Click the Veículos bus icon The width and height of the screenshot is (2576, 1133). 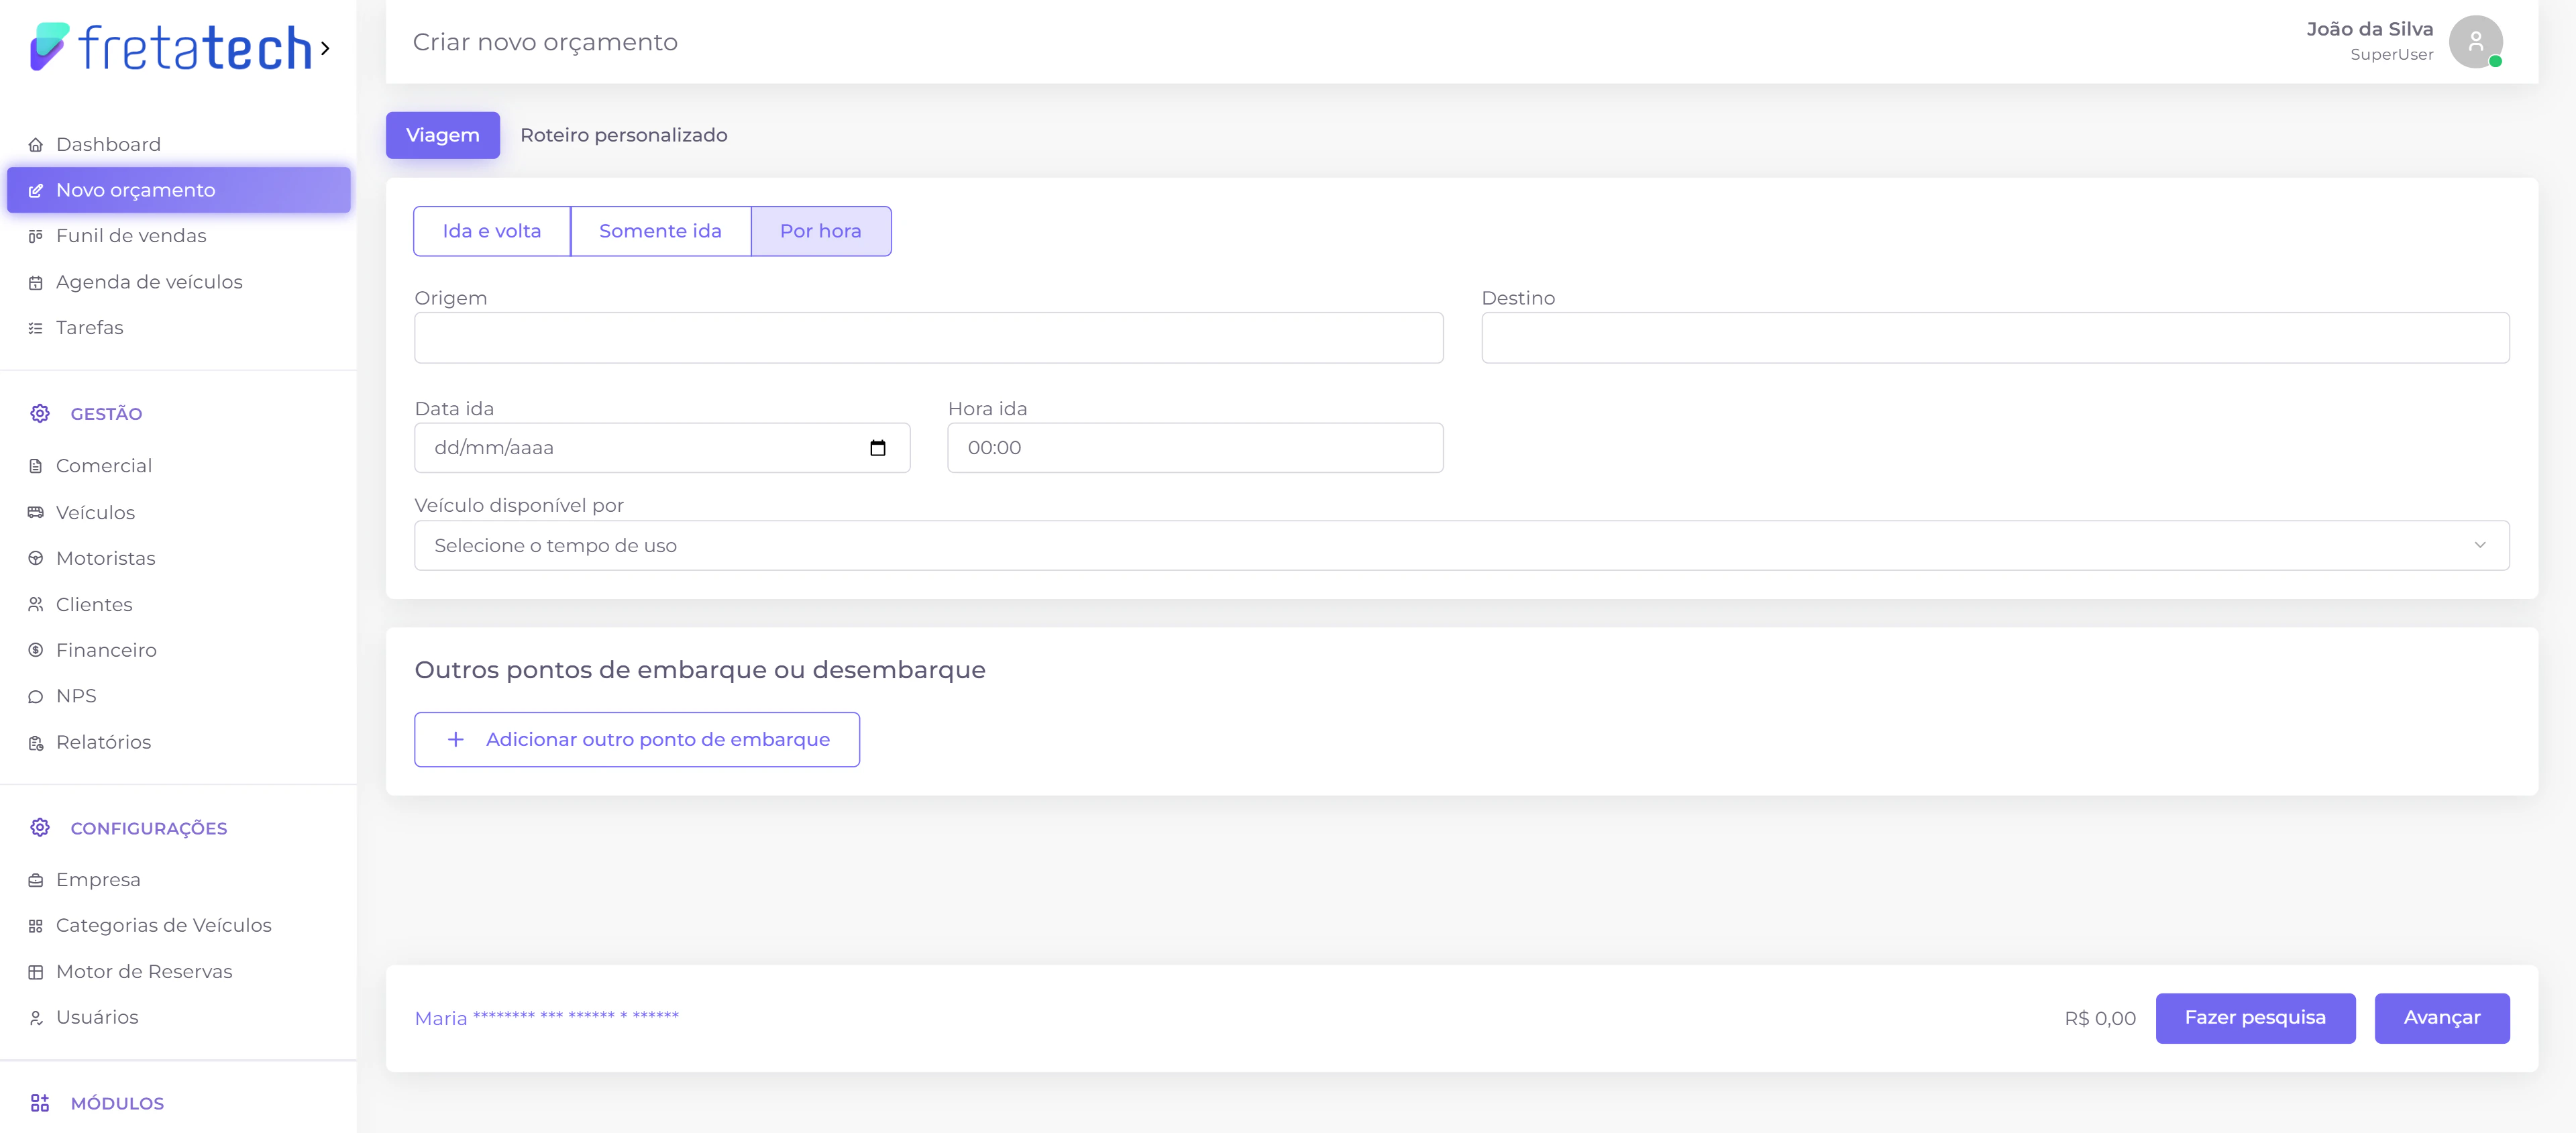(x=36, y=512)
